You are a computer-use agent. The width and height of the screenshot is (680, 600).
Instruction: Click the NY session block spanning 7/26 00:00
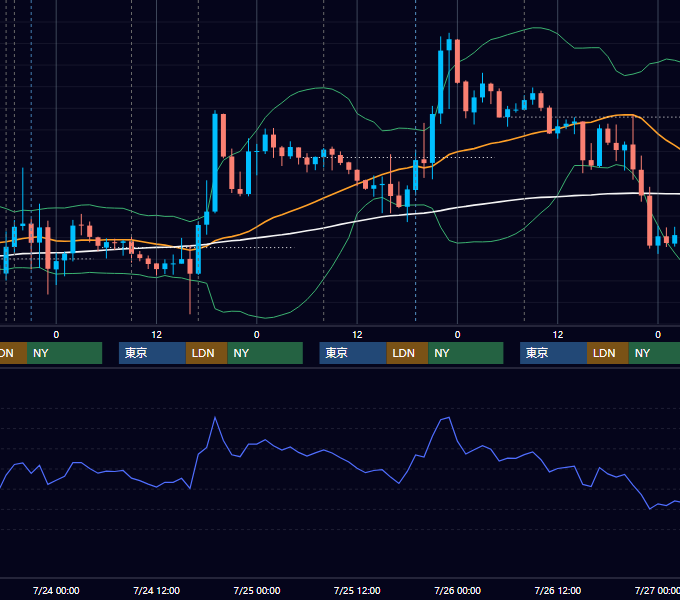pyautogui.click(x=466, y=353)
